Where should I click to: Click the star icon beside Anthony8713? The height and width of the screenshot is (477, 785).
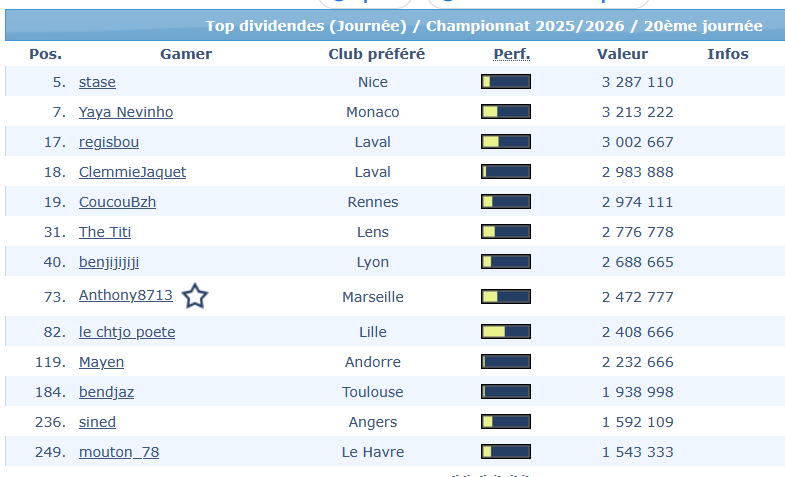[x=195, y=296]
